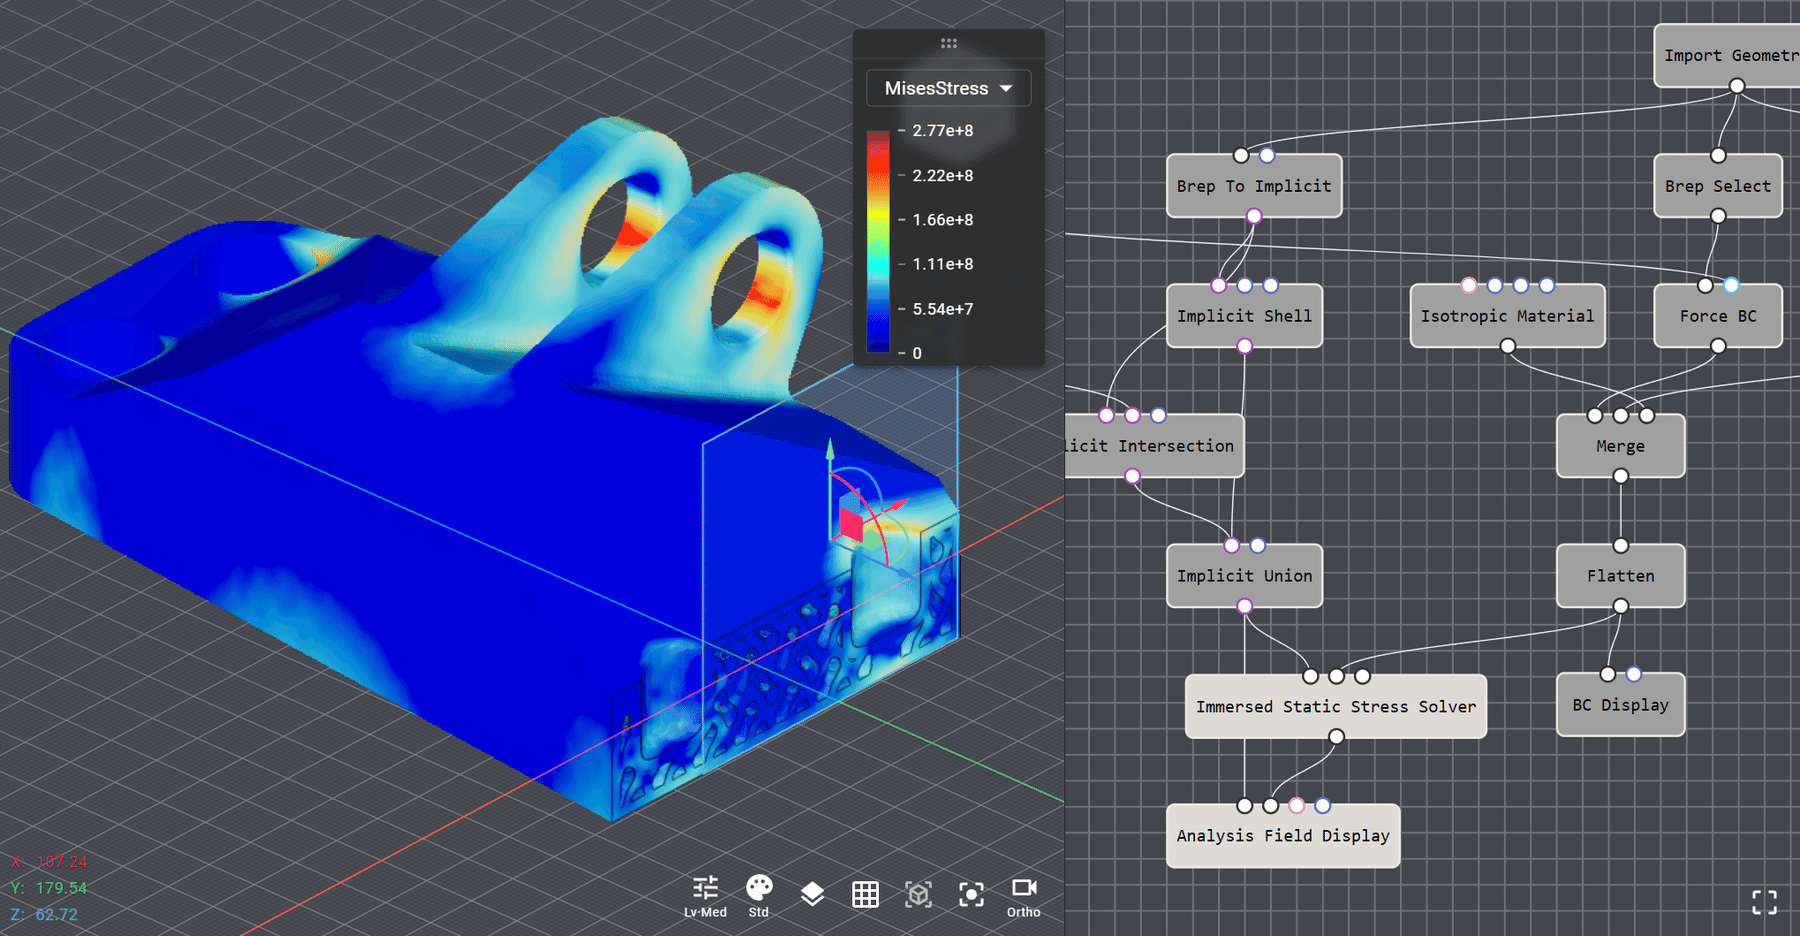Select the Implicit Intersection node
The image size is (1800, 936).
pyautogui.click(x=1154, y=446)
